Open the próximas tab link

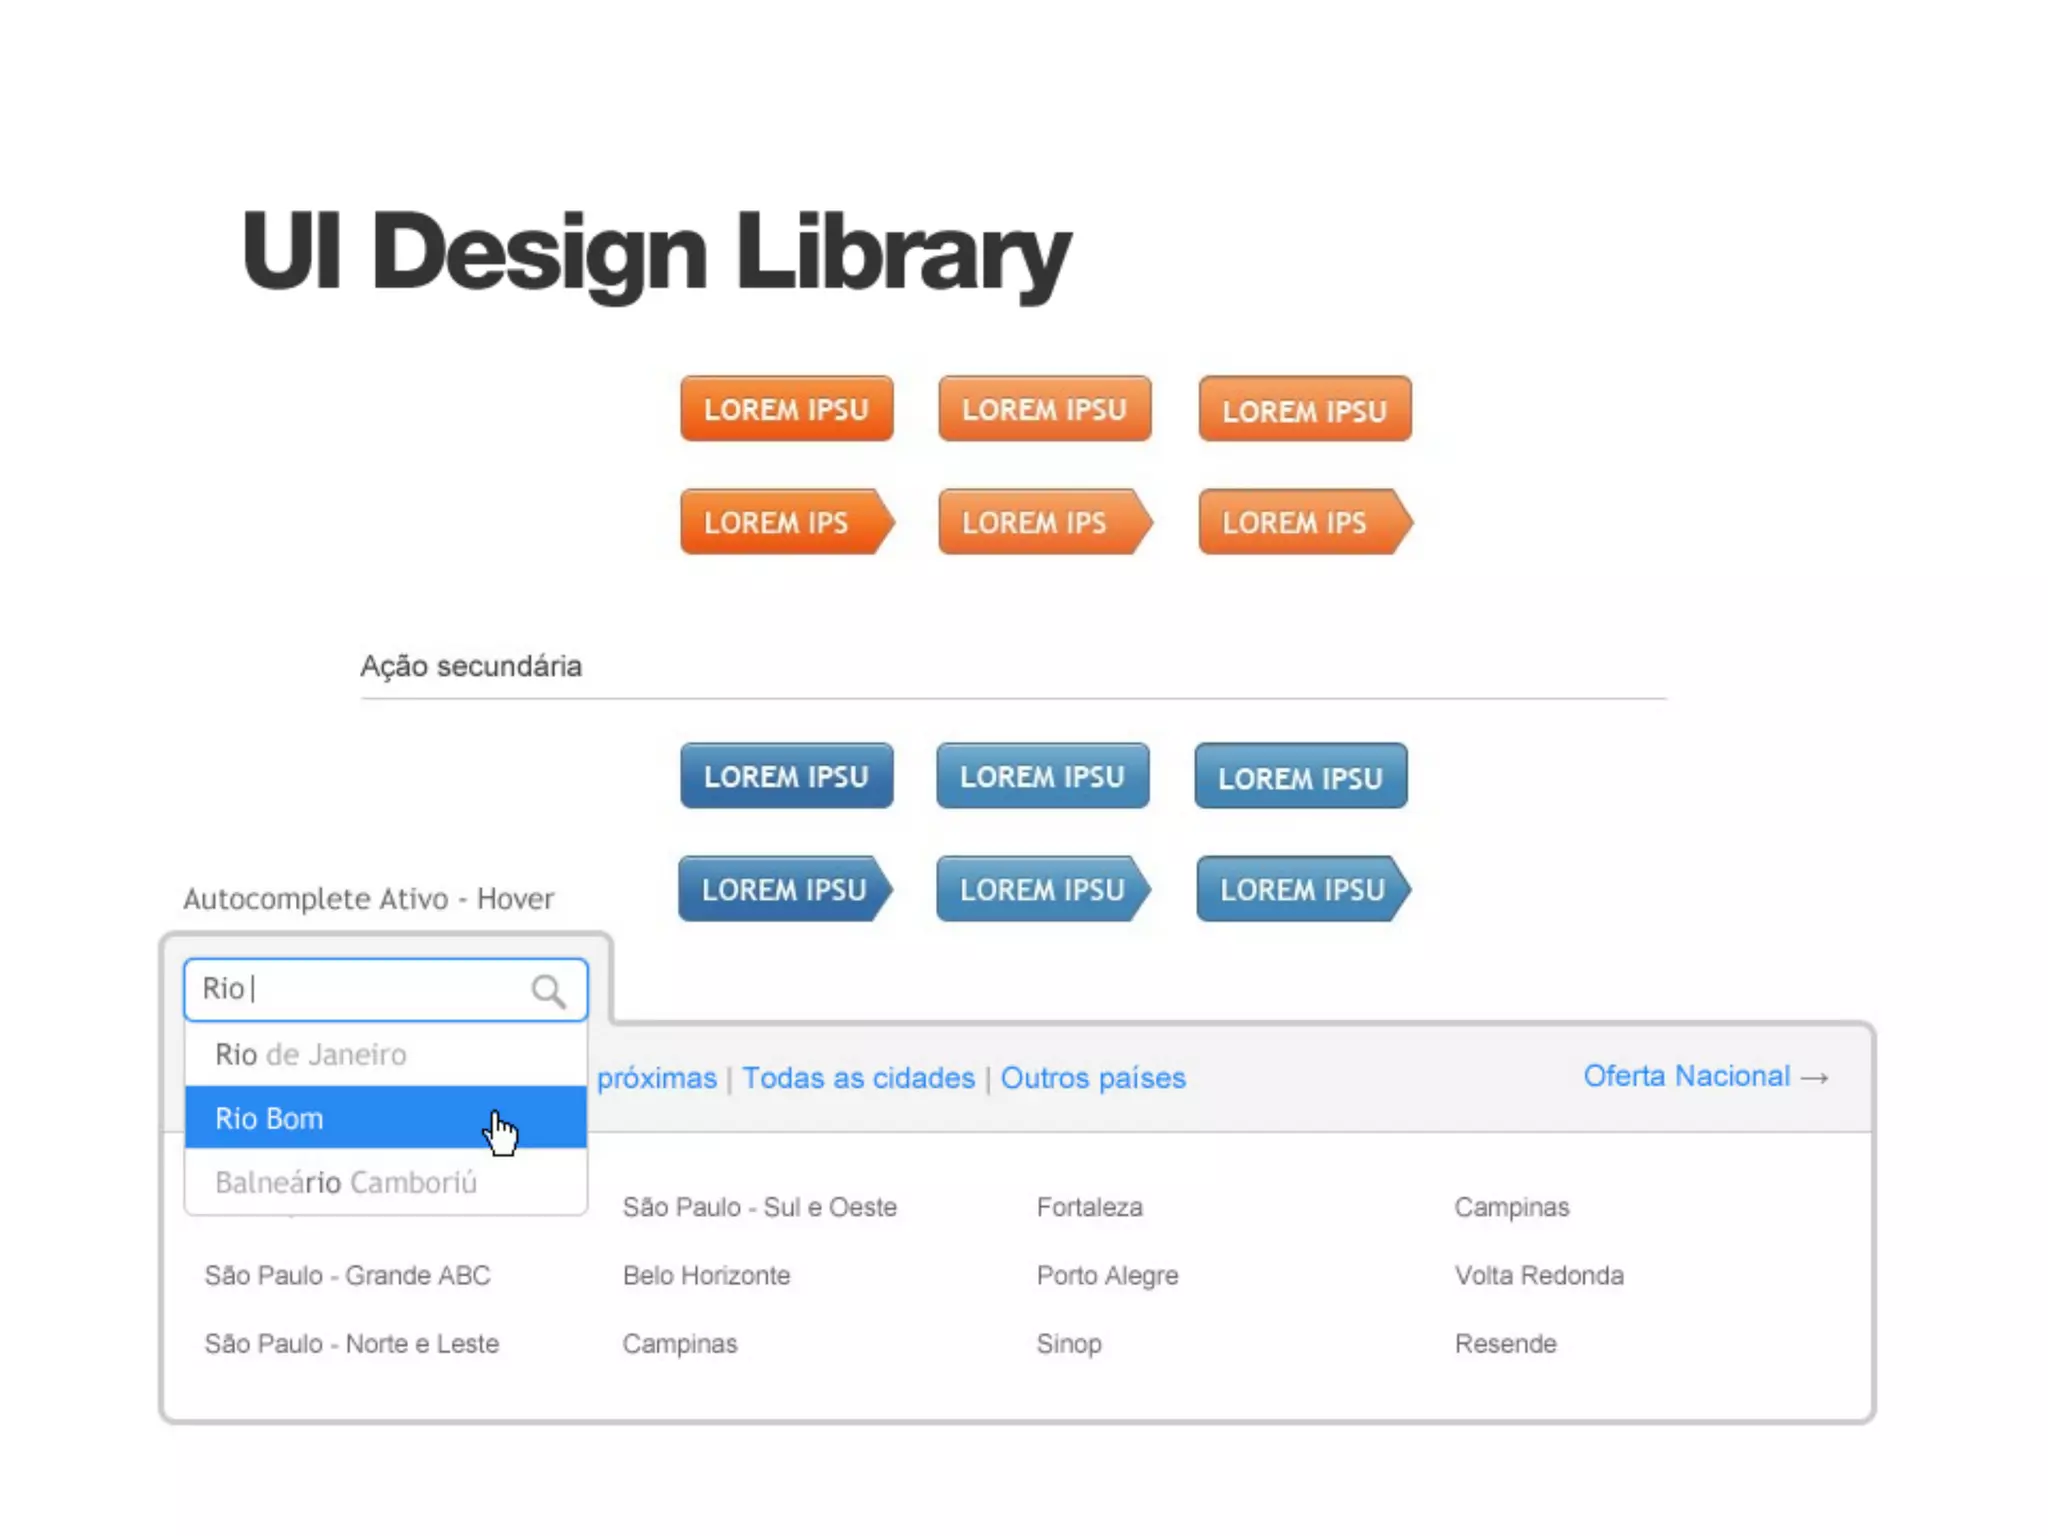pyautogui.click(x=657, y=1078)
